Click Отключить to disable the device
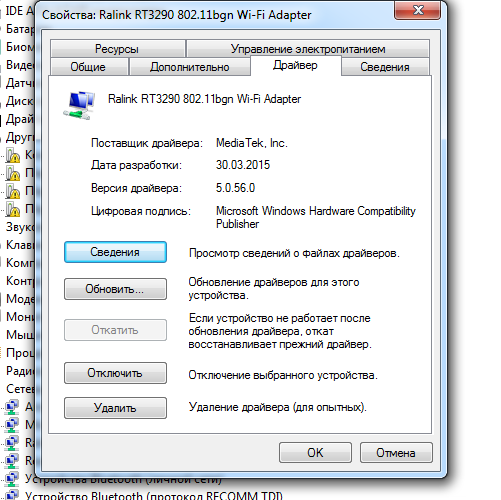Screen dimensions: 501x500 click(x=115, y=373)
